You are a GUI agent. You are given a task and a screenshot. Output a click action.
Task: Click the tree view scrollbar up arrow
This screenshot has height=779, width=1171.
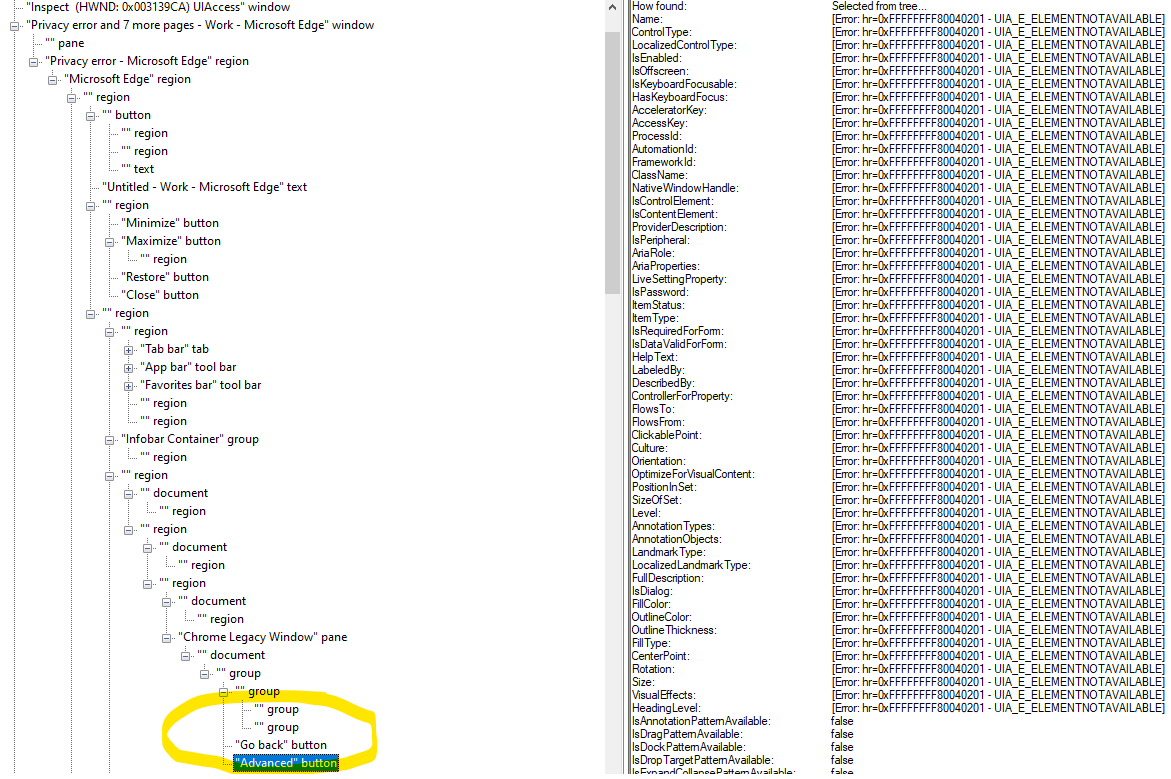[x=612, y=7]
